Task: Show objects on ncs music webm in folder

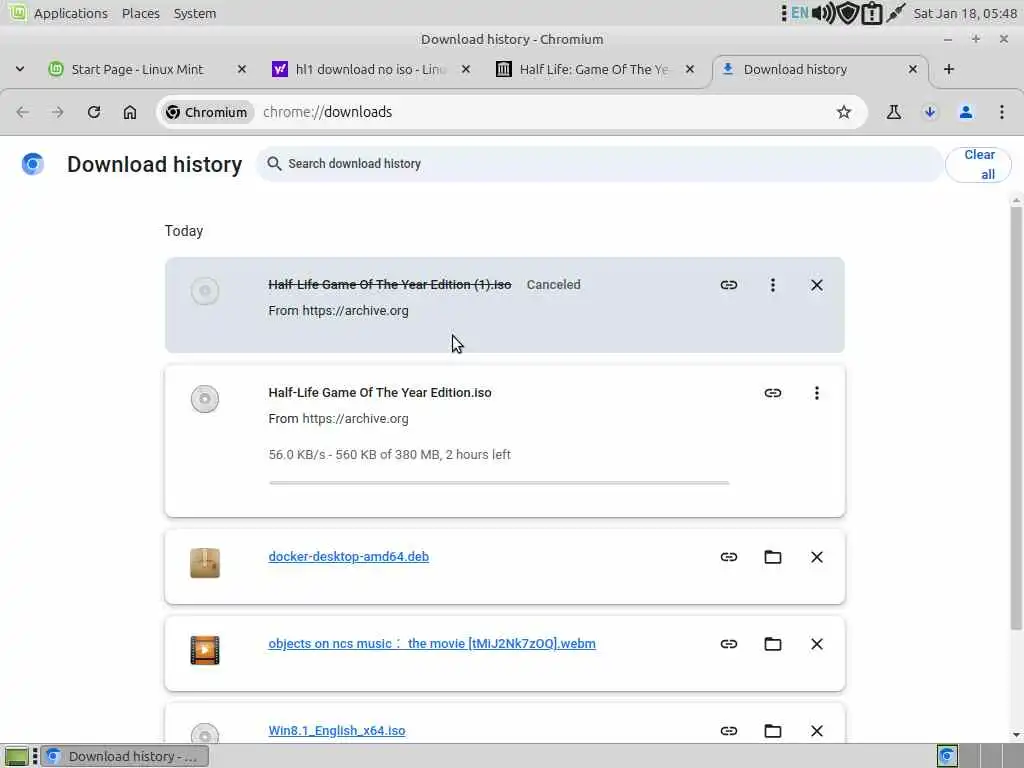Action: pos(773,644)
